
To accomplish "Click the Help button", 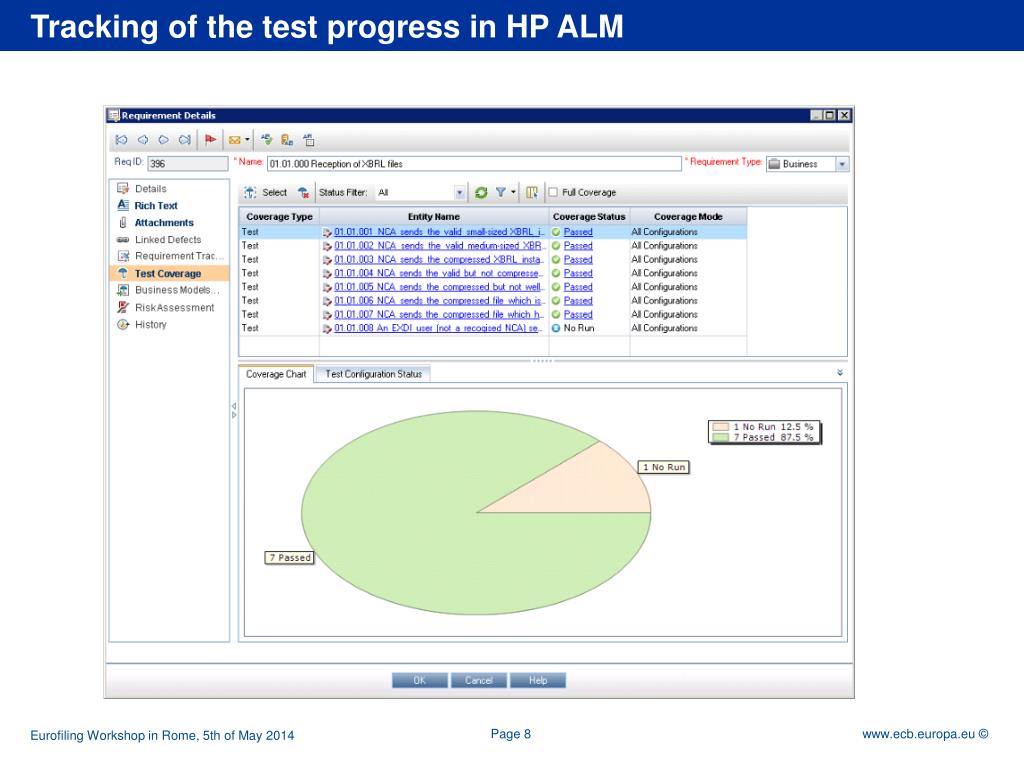I will (538, 680).
